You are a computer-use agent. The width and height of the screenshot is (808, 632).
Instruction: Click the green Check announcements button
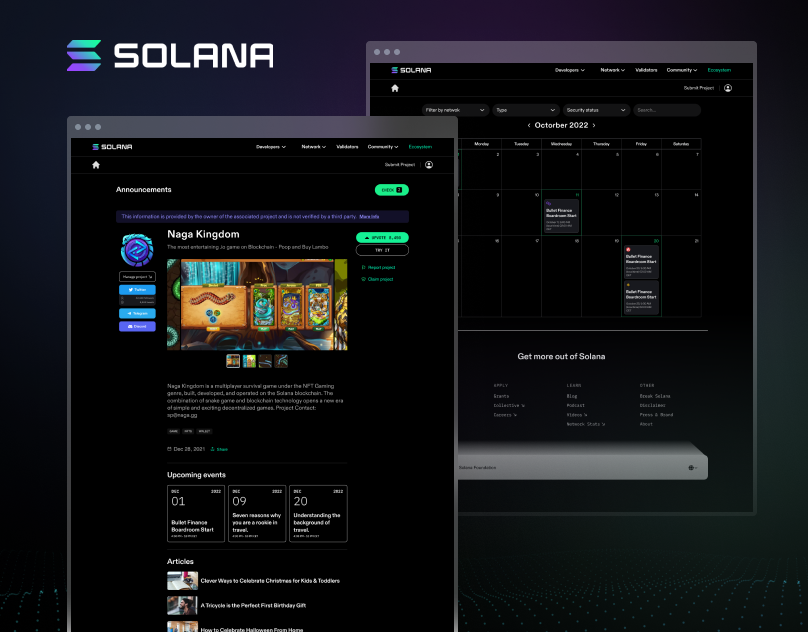point(392,190)
